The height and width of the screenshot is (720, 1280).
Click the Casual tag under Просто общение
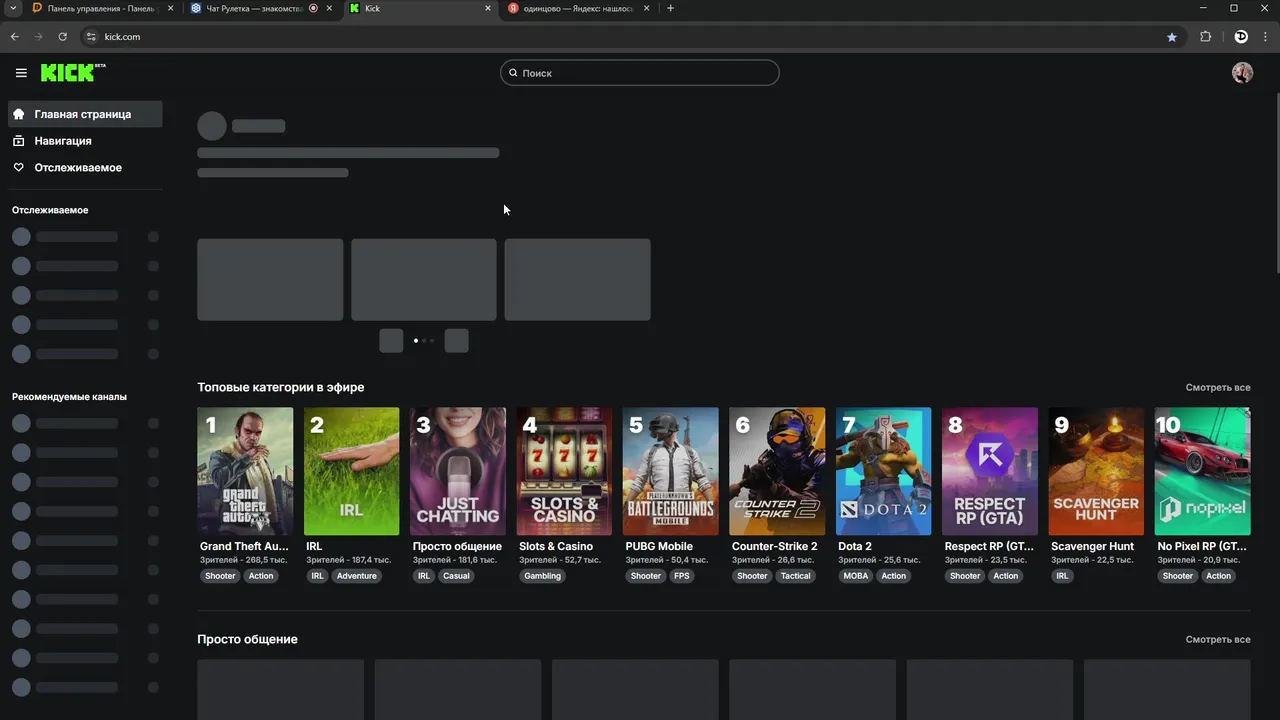(x=456, y=576)
